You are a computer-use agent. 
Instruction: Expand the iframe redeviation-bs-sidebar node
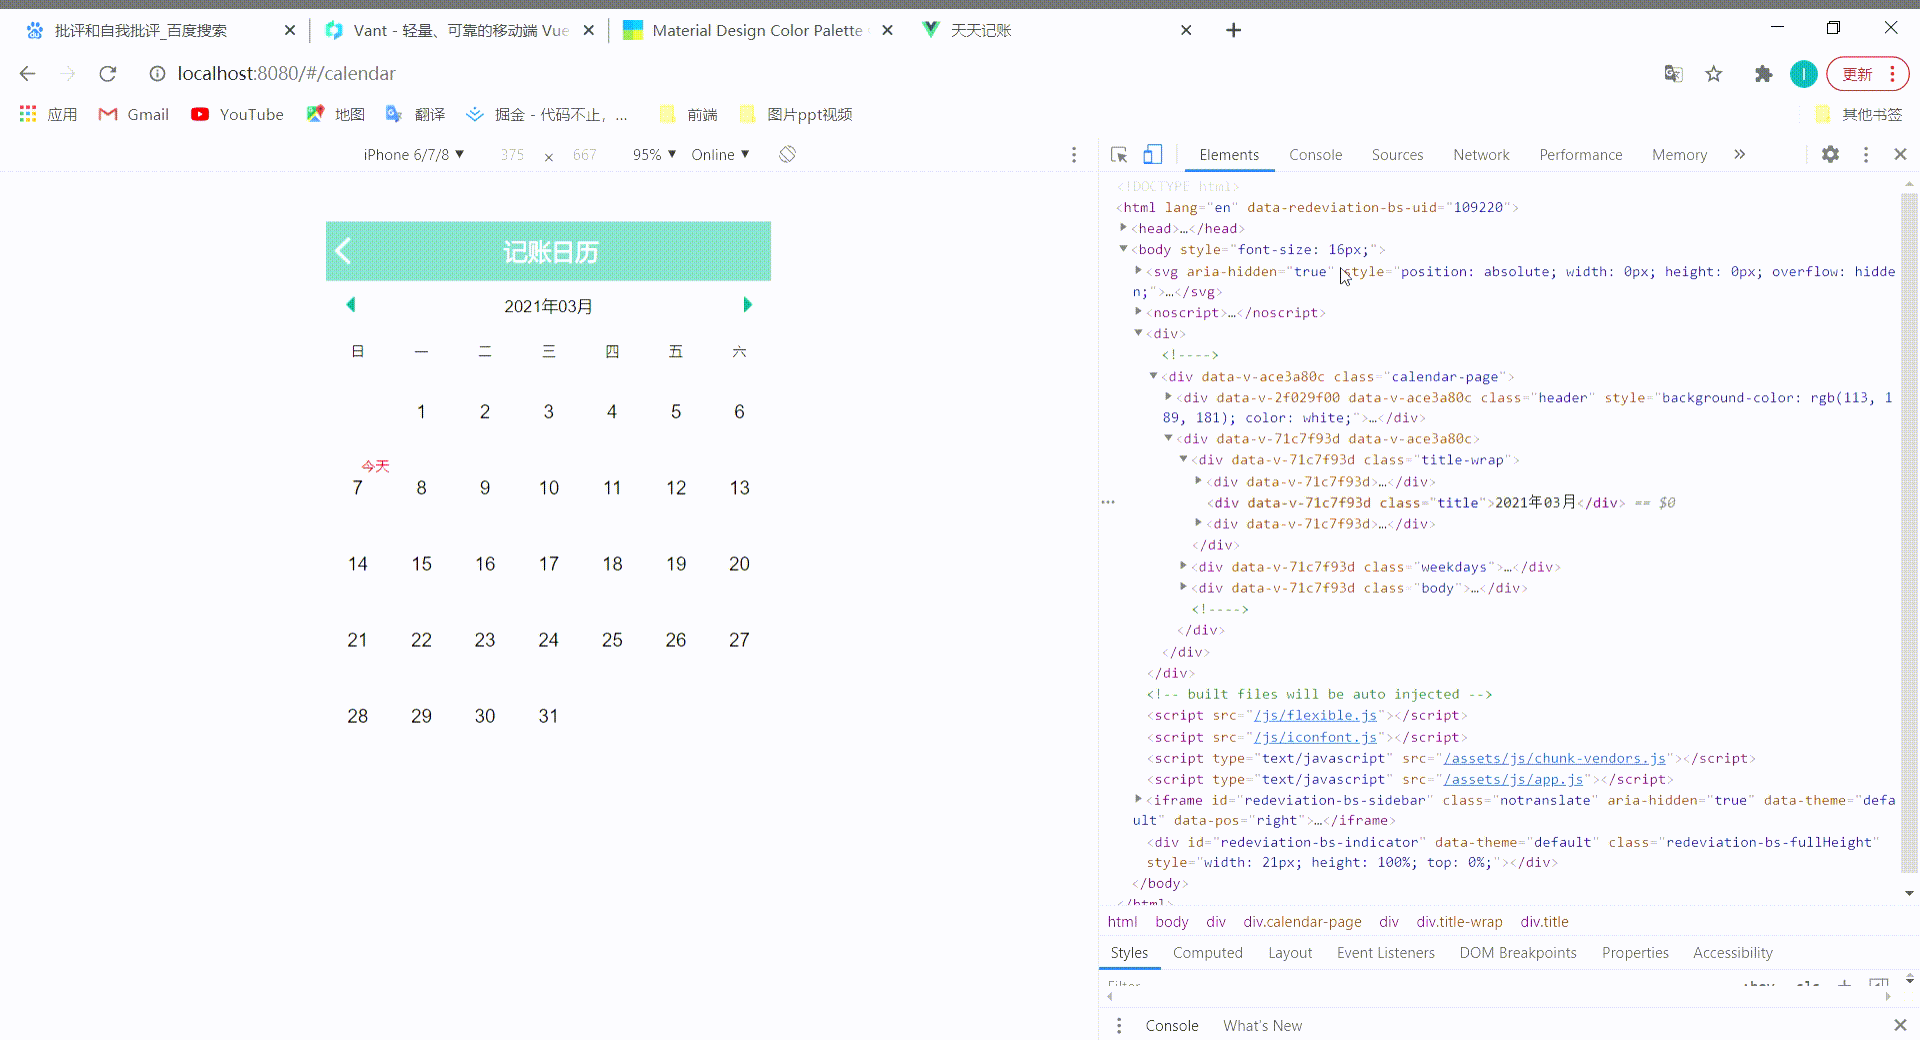1139,799
